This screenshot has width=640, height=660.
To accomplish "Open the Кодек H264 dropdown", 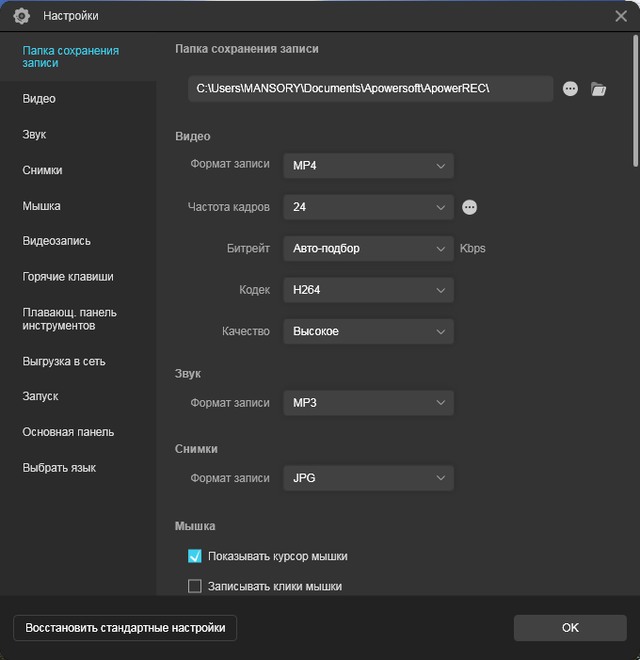I will [x=368, y=290].
